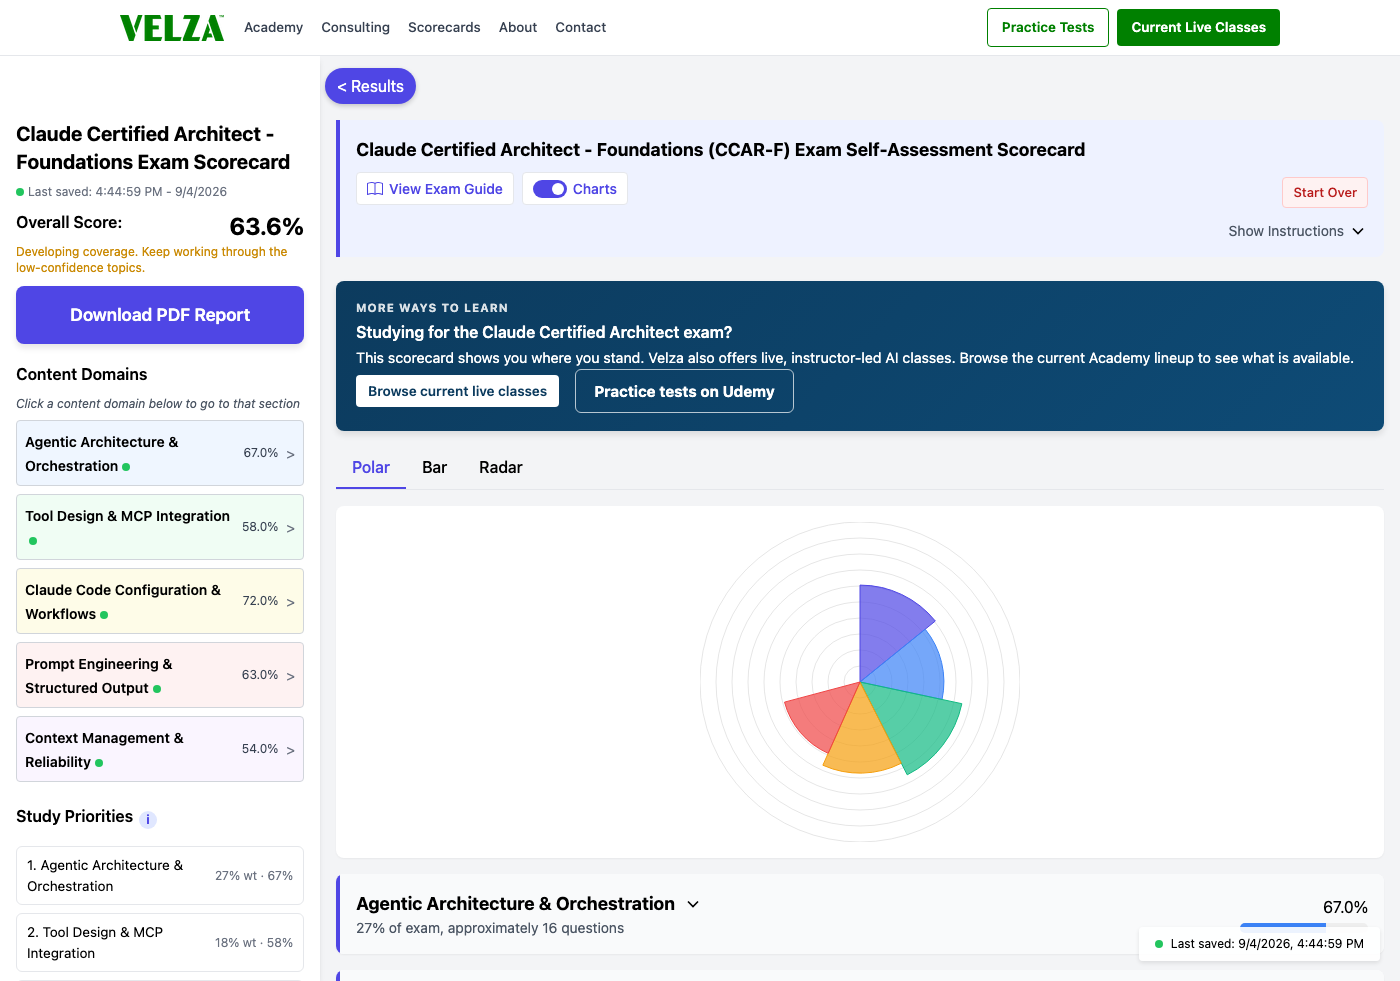
Task: Click the Current Live Classes button
Action: pyautogui.click(x=1198, y=27)
